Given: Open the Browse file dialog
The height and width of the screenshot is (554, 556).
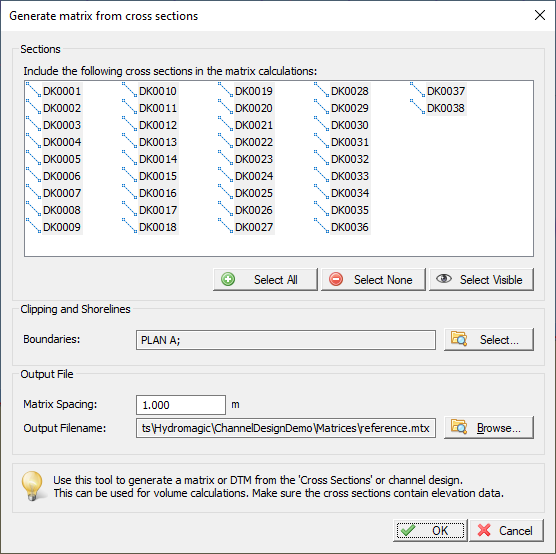Looking at the screenshot, I should pos(489,428).
